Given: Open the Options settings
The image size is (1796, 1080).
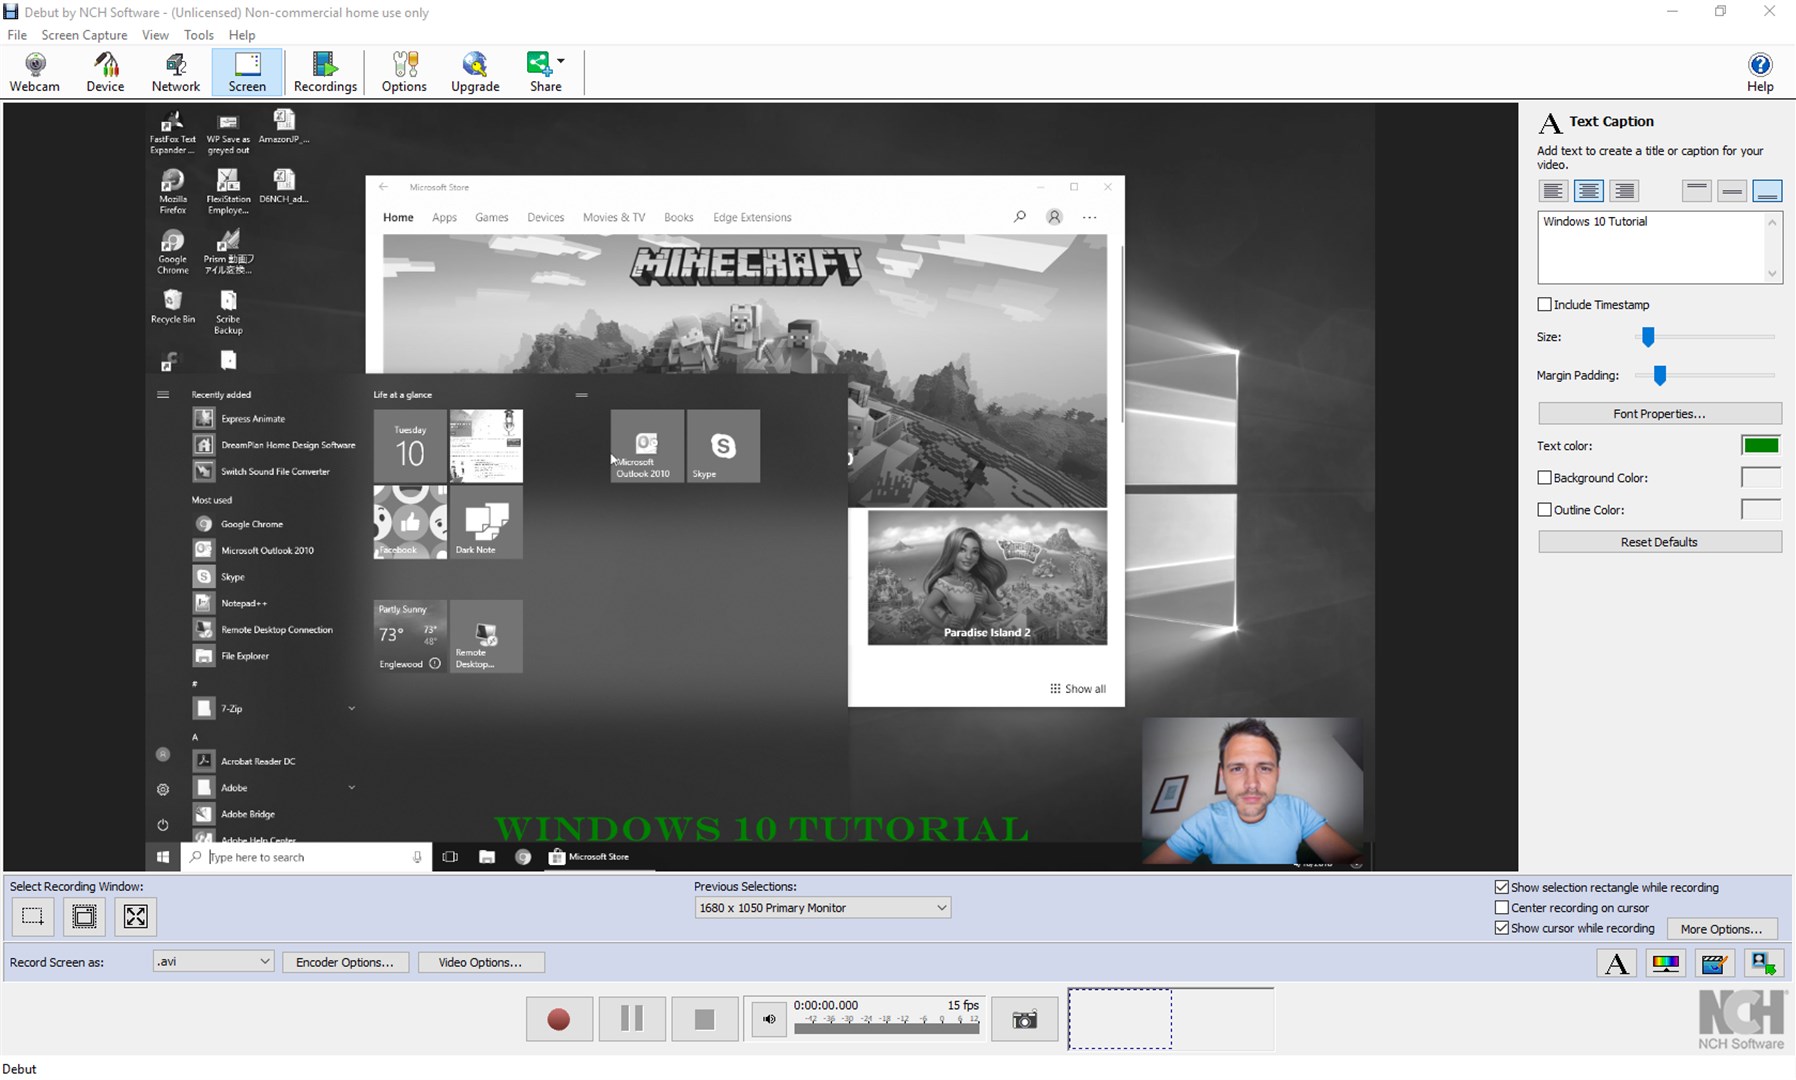Looking at the screenshot, I should pyautogui.click(x=404, y=70).
